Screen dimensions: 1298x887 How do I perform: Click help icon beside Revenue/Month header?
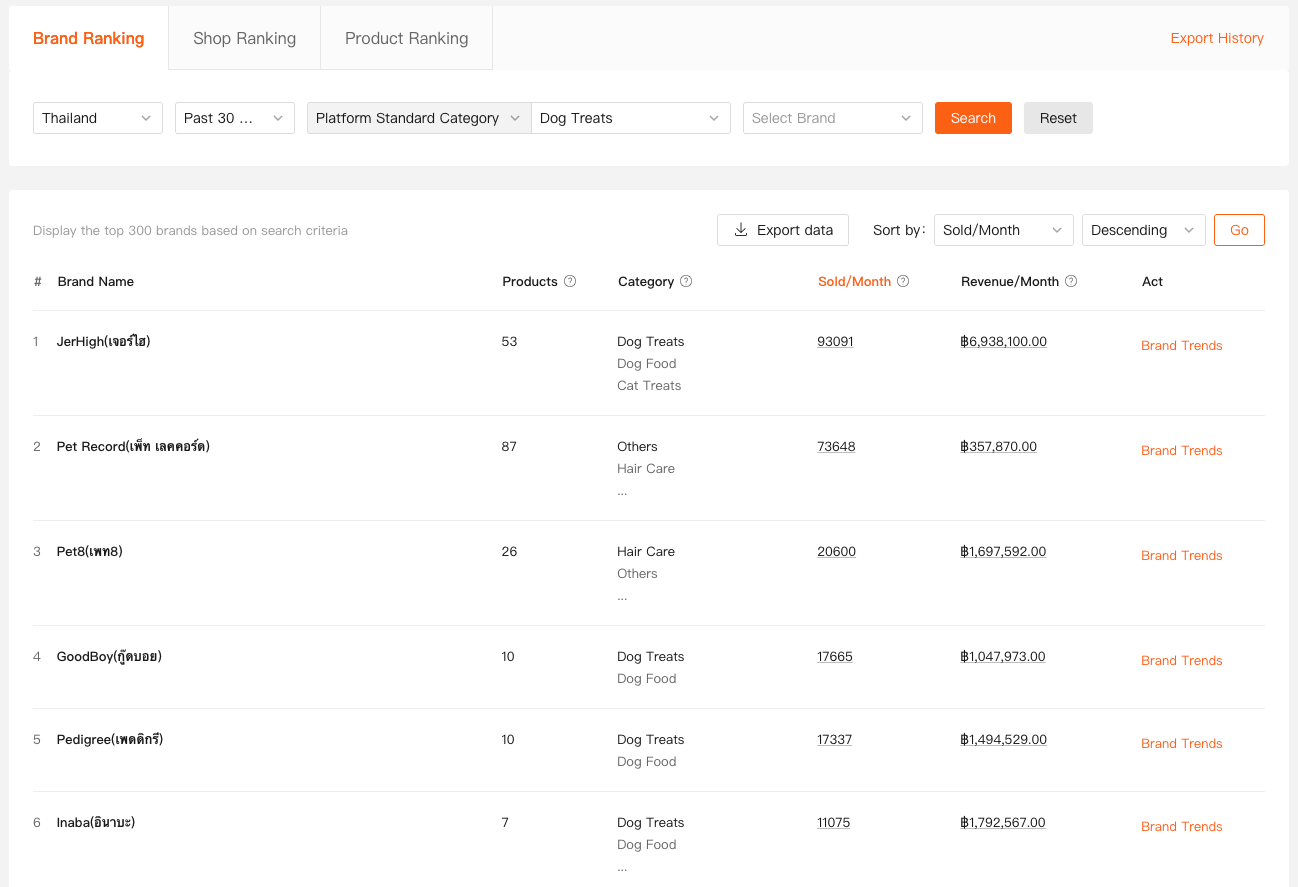1071,282
